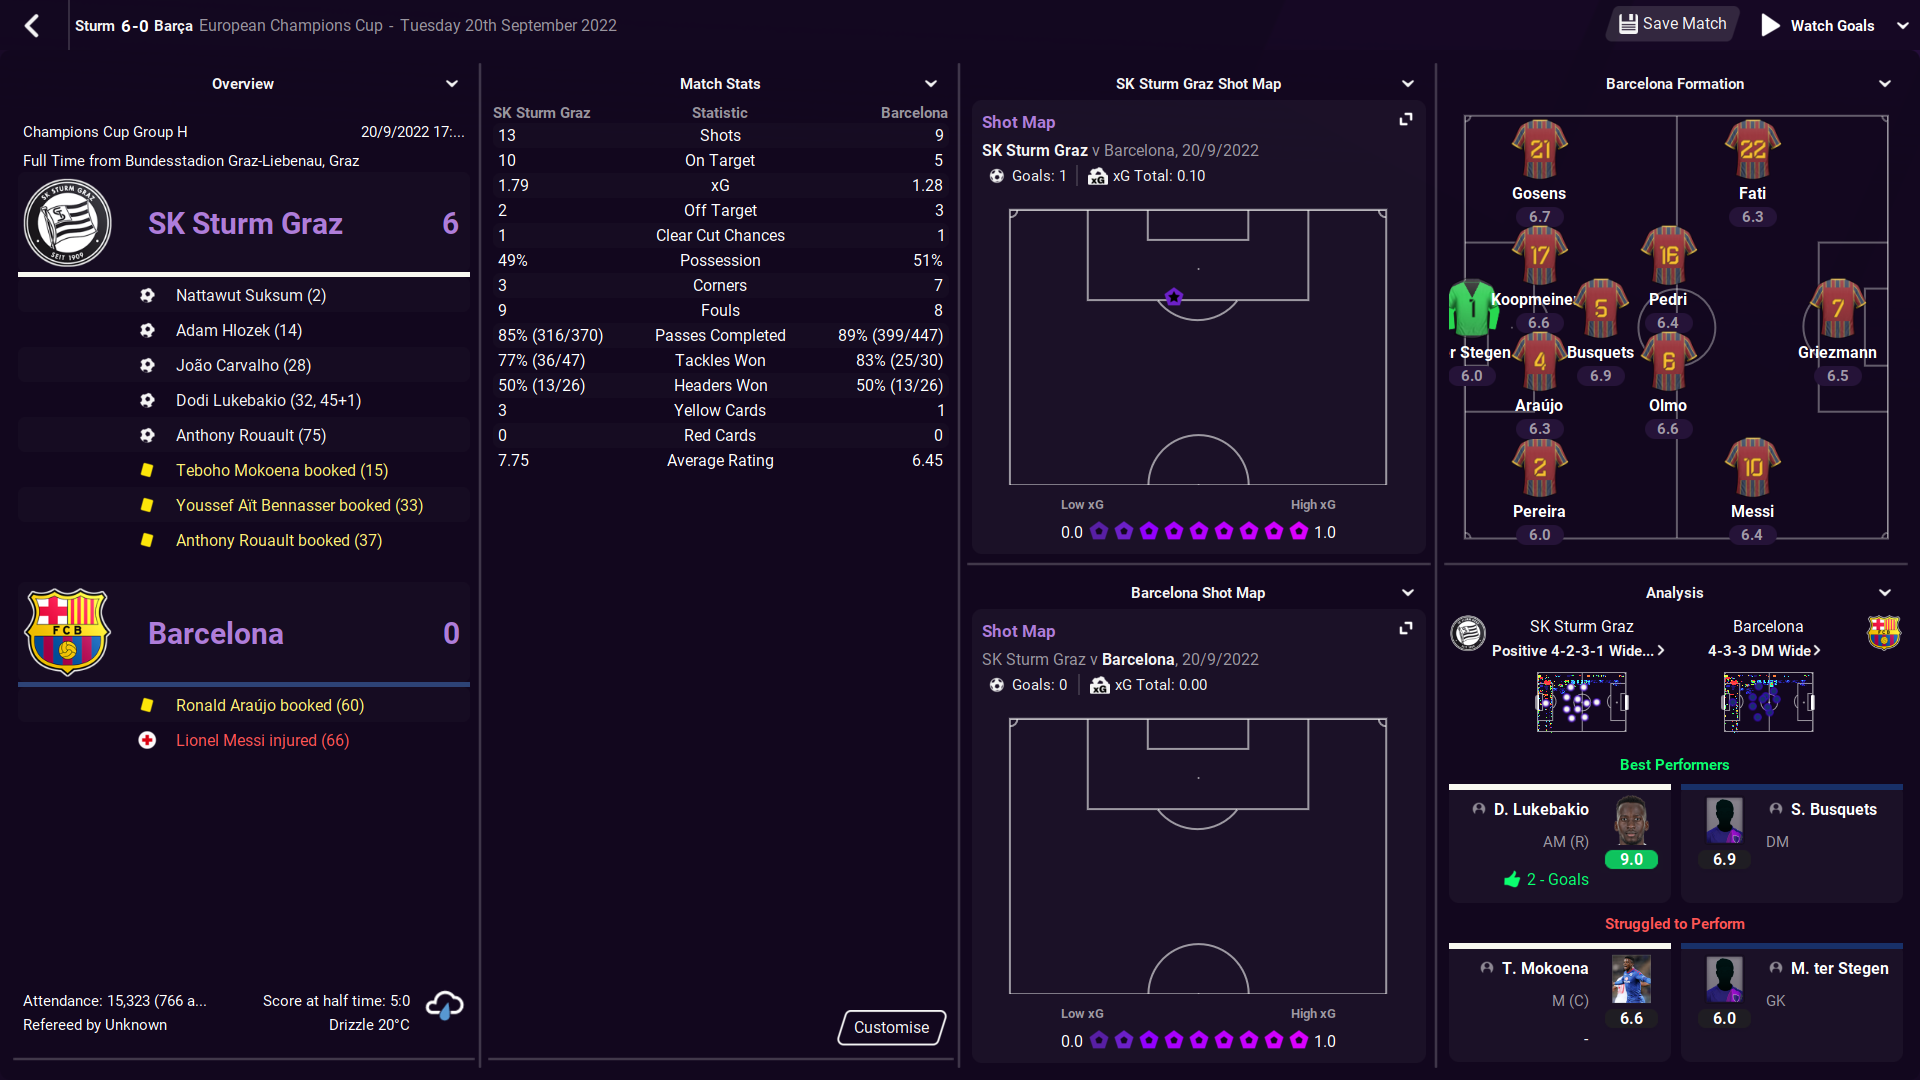Click the thumbs-up 2 Goals indicator
This screenshot has width=1920, height=1080.
pos(1546,880)
